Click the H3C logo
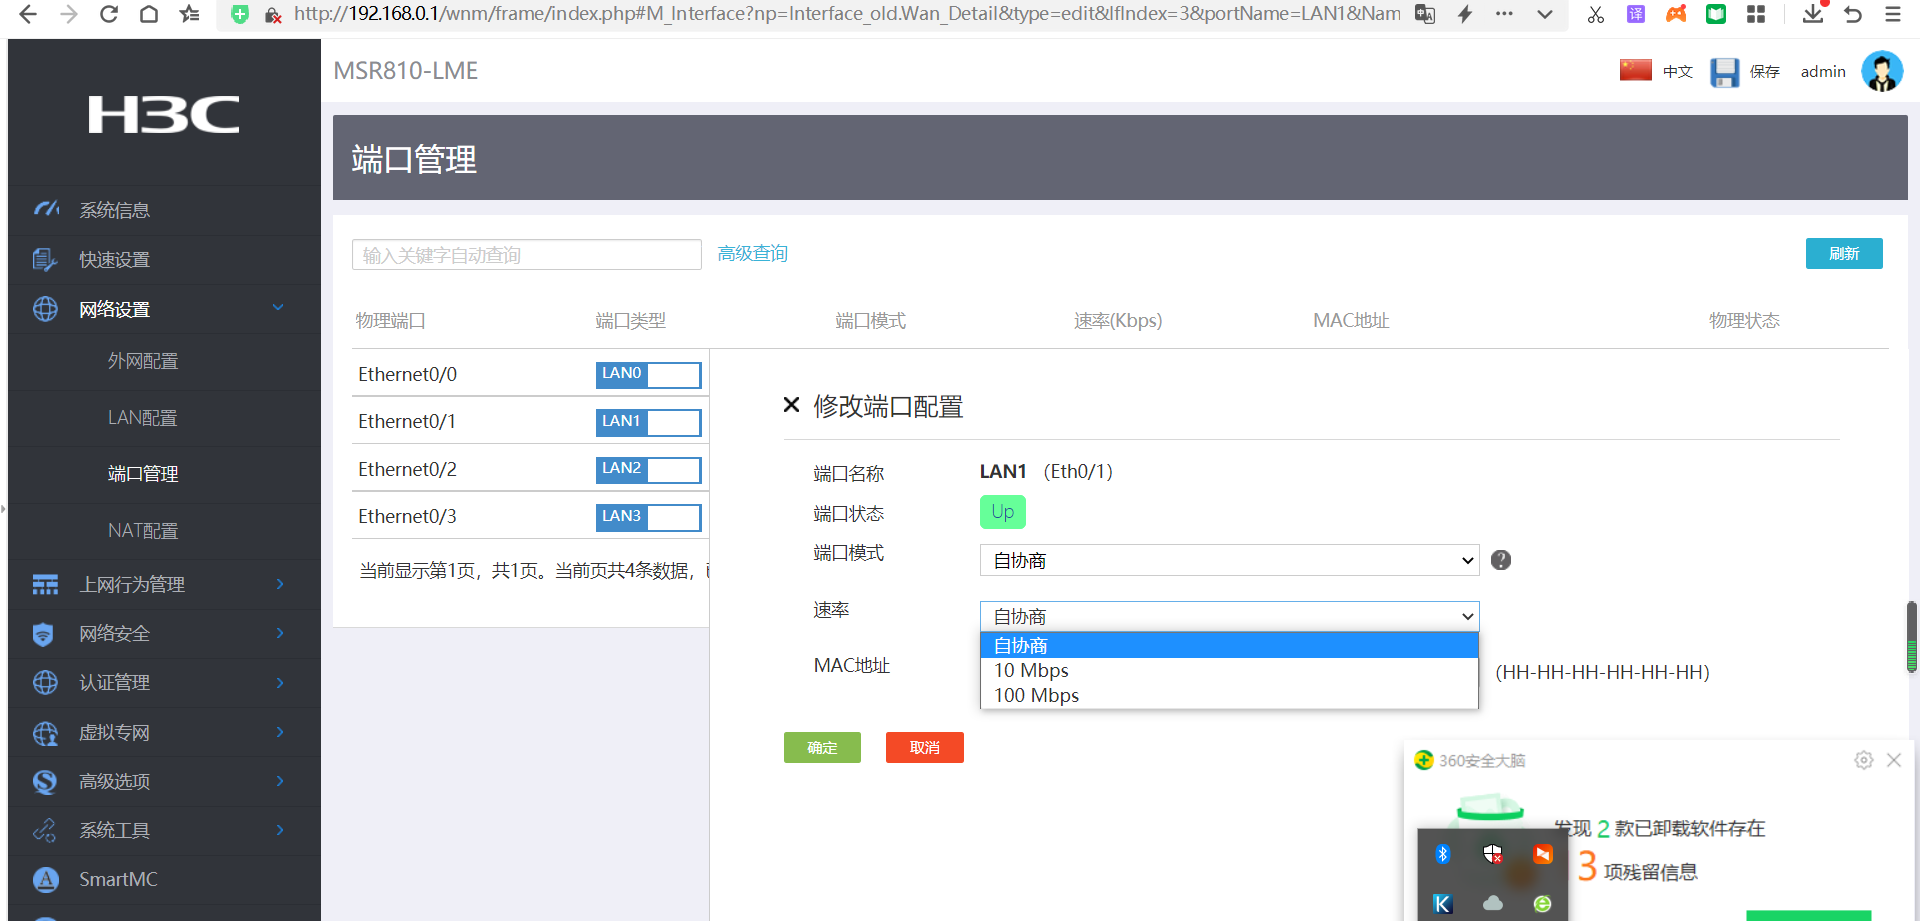Screen dimensions: 1920x921 point(164,115)
